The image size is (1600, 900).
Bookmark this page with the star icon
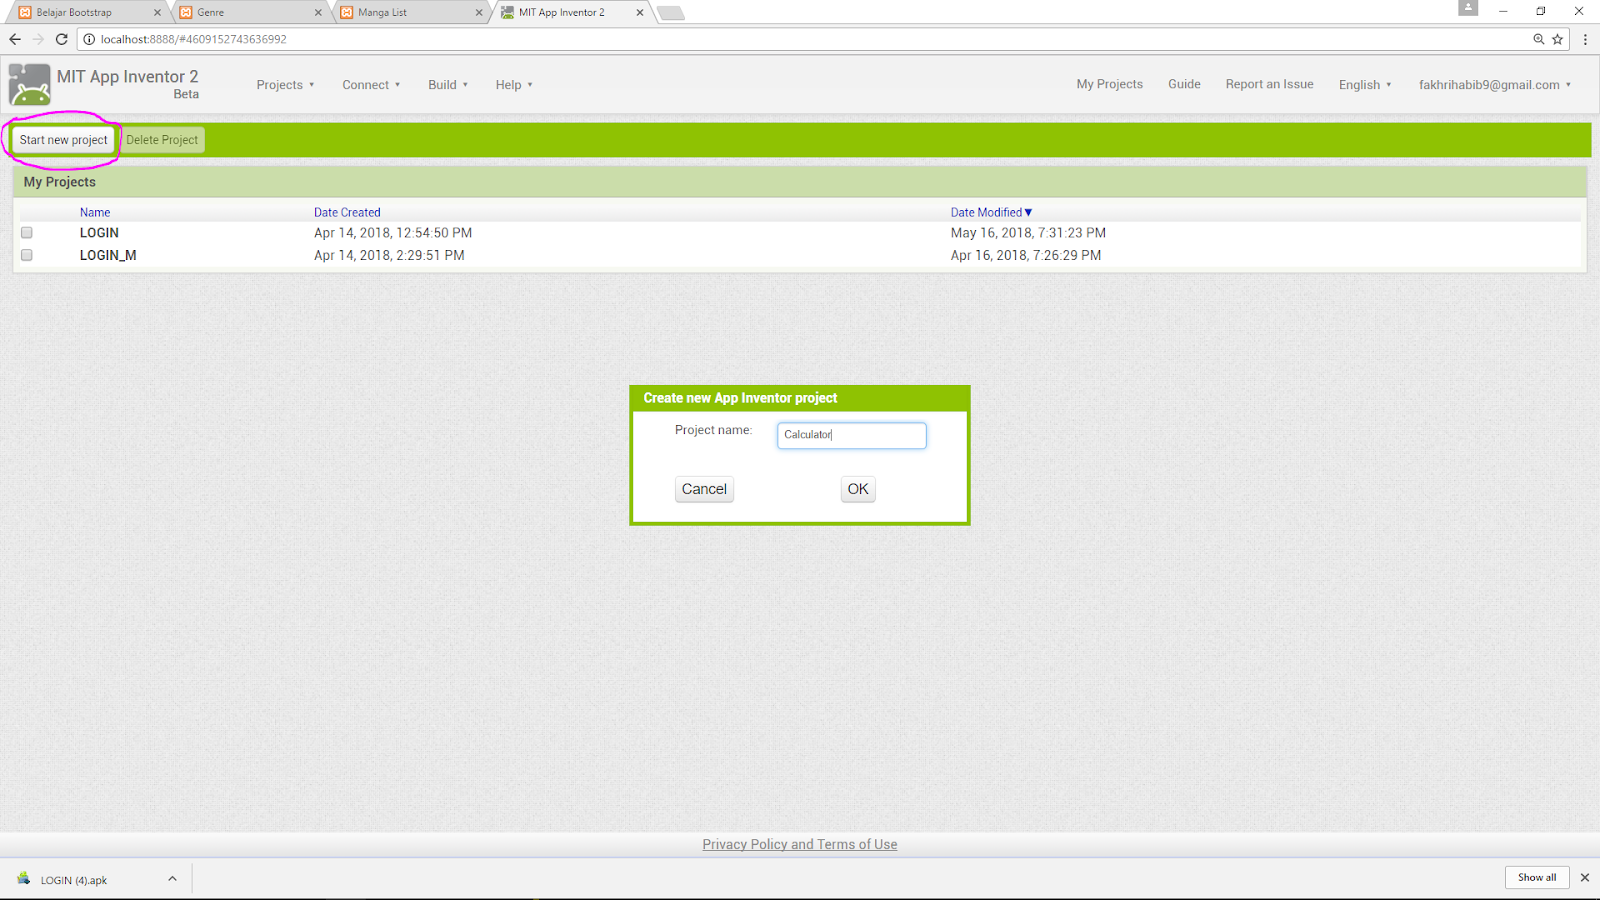pos(1557,39)
